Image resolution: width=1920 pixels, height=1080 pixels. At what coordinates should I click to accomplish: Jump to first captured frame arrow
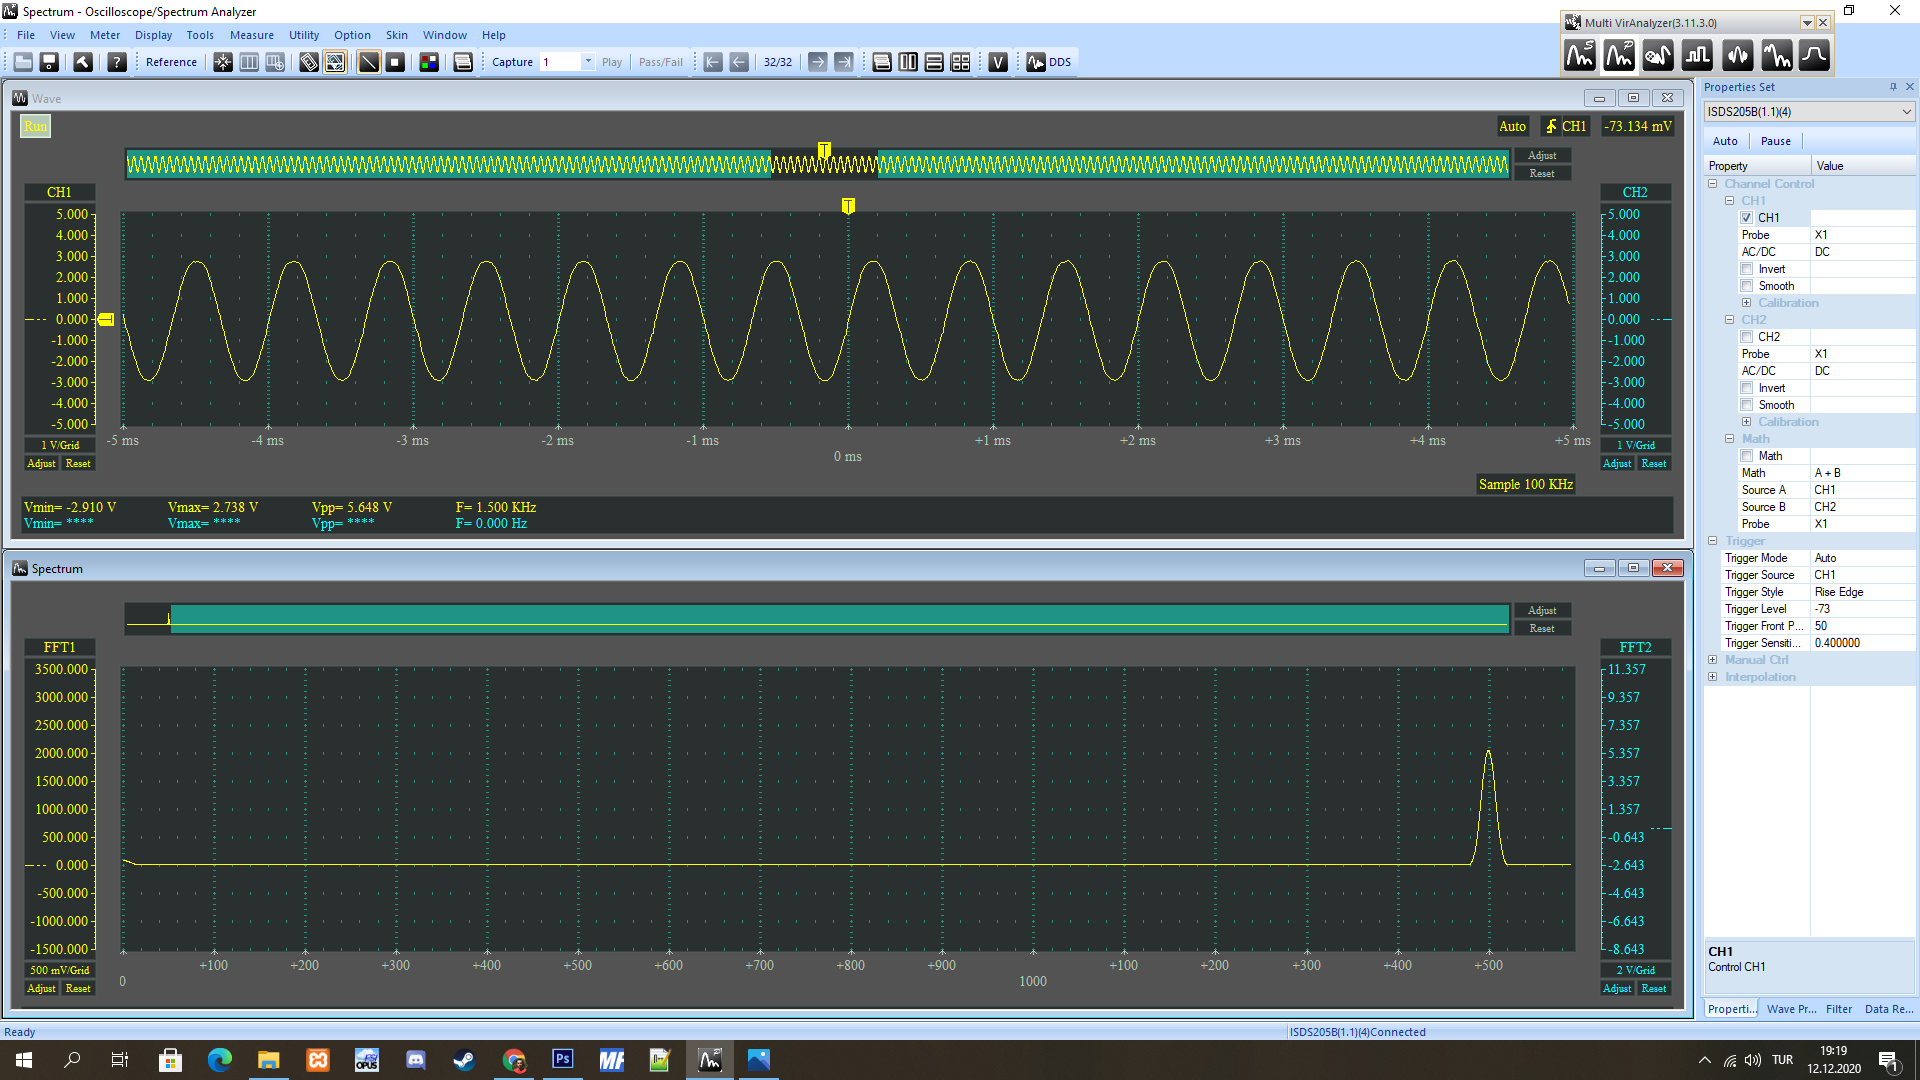(x=713, y=62)
